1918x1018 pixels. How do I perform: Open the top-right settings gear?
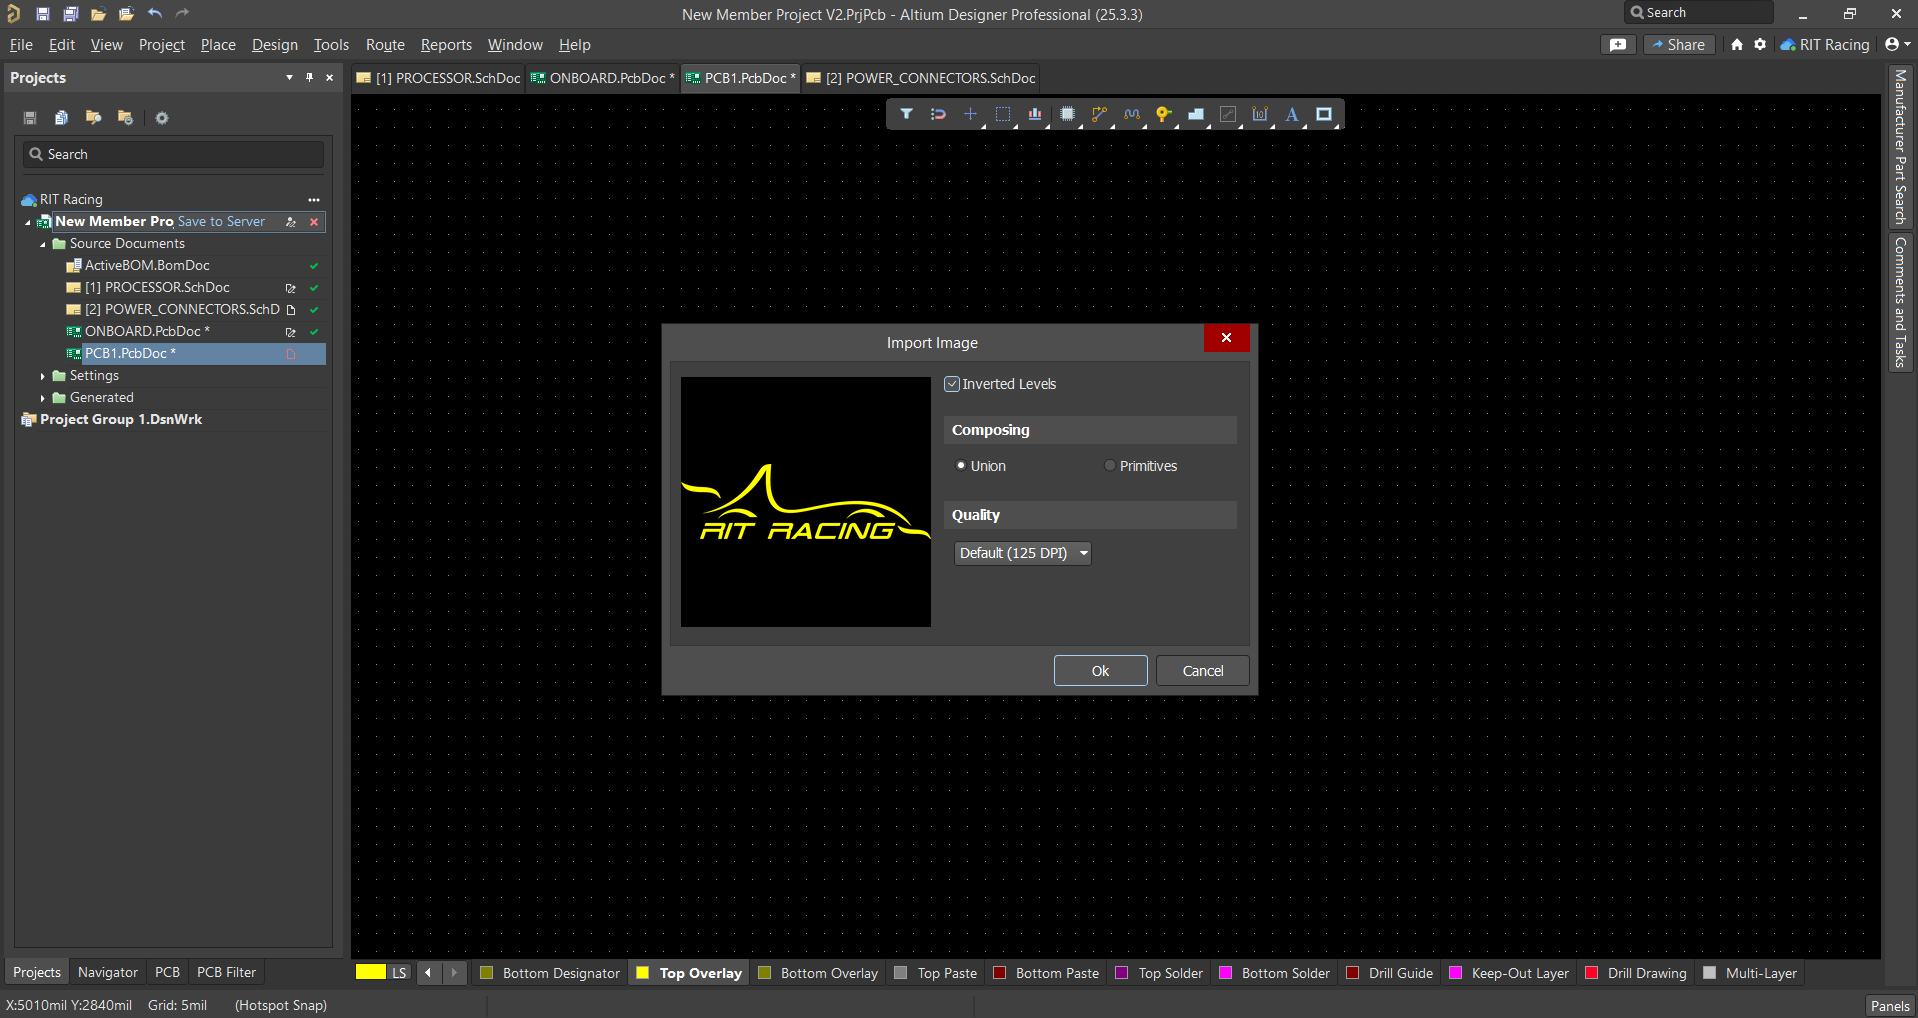click(1760, 44)
